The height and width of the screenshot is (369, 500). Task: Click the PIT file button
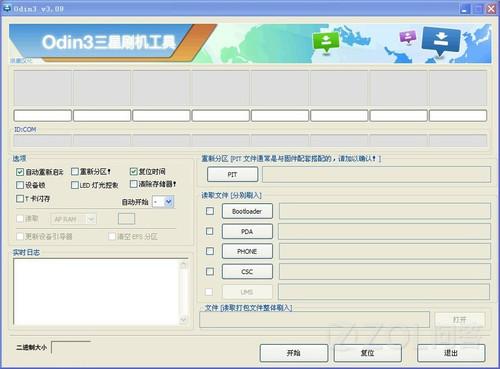[x=232, y=174]
